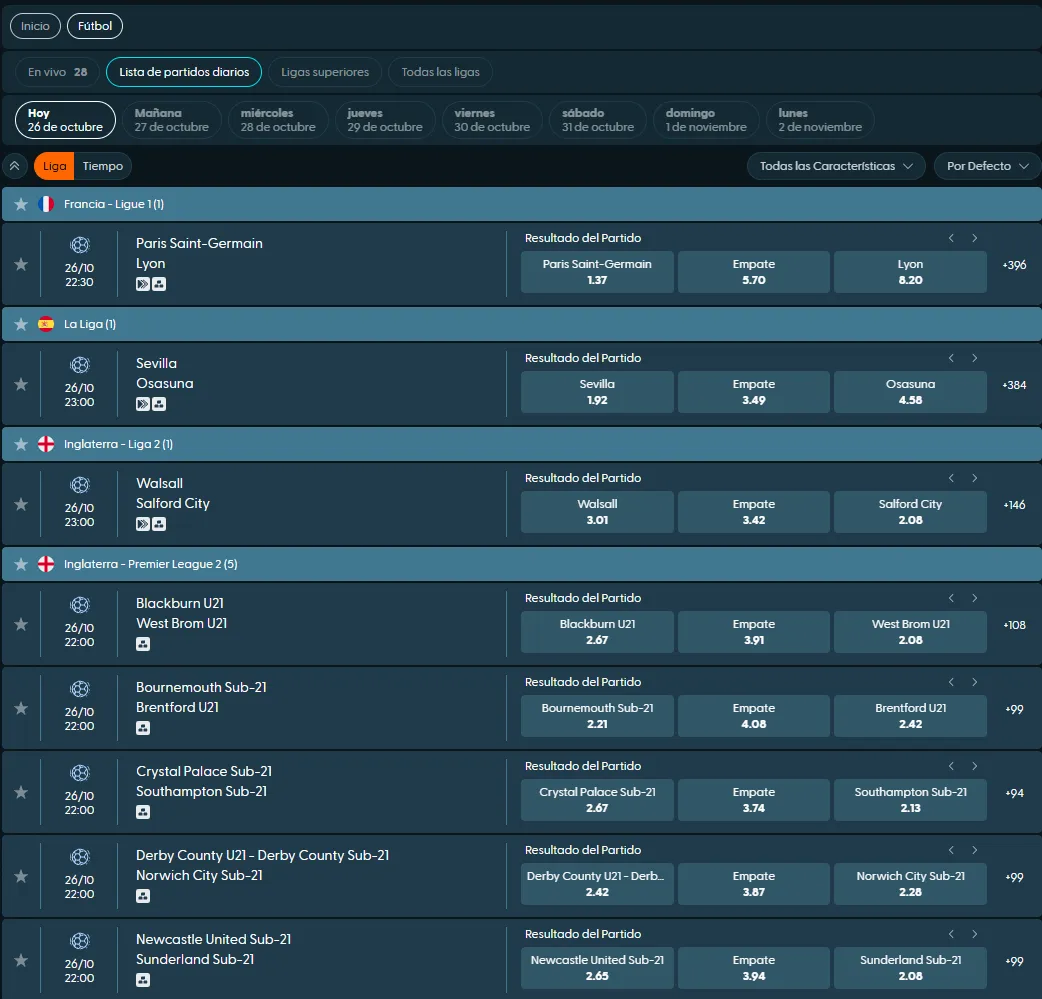Show previous market for PSG vs Lyon
Screen dimensions: 1042x999
pos(951,238)
